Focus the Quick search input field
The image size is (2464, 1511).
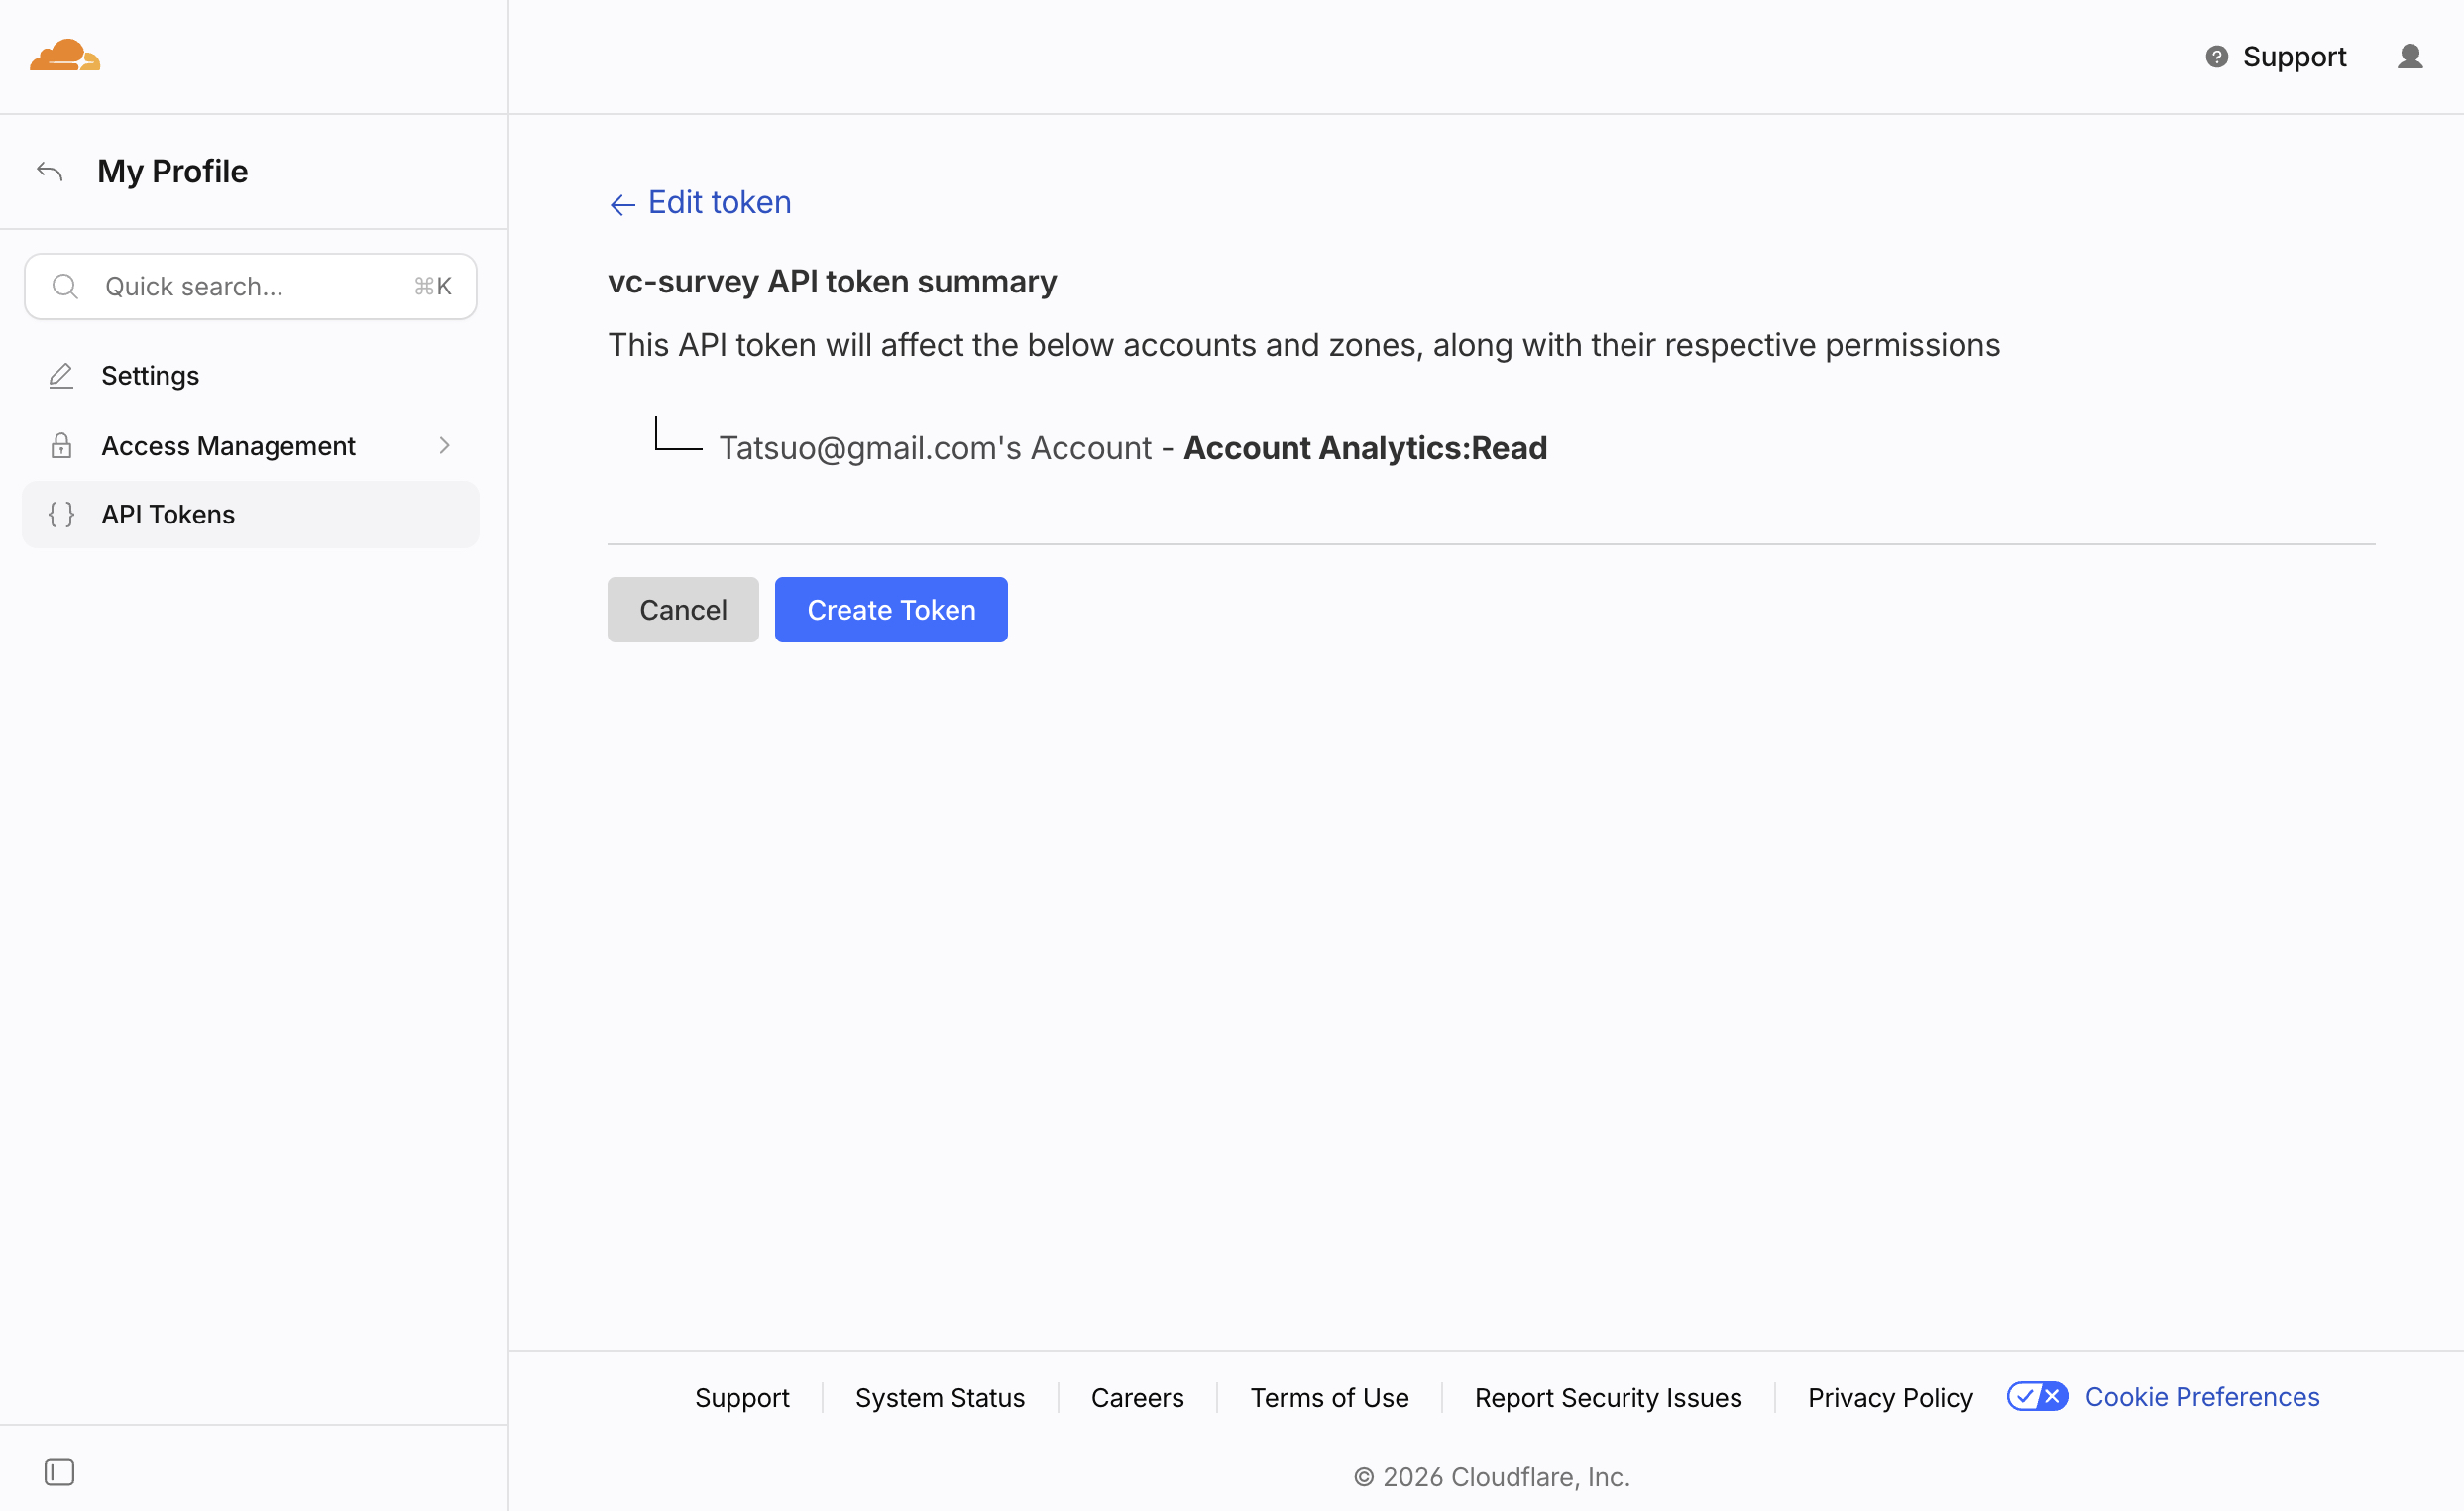point(250,287)
